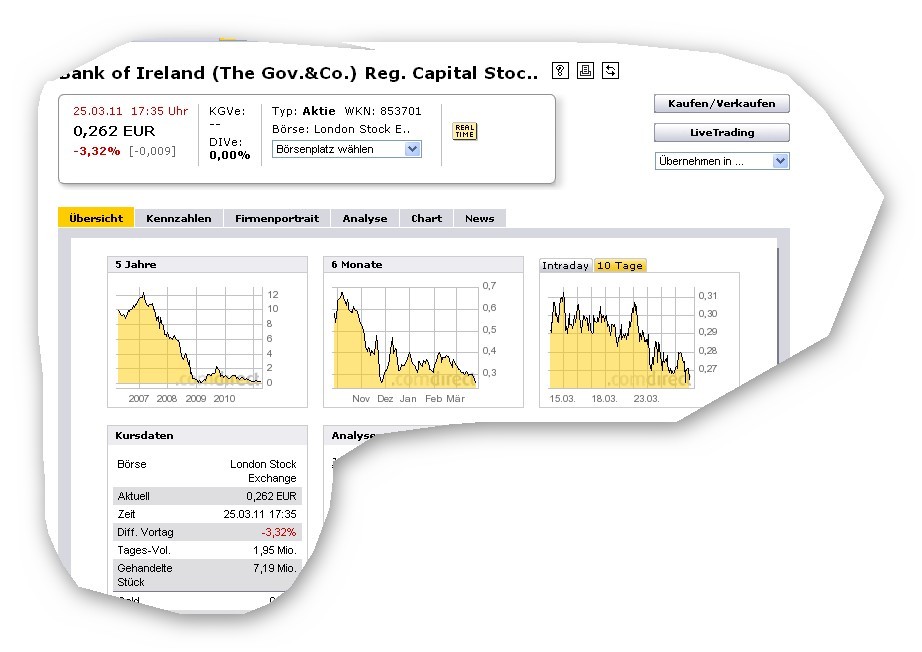922x652 pixels.
Task: Click the REAL TIME badge icon
Action: [x=464, y=131]
